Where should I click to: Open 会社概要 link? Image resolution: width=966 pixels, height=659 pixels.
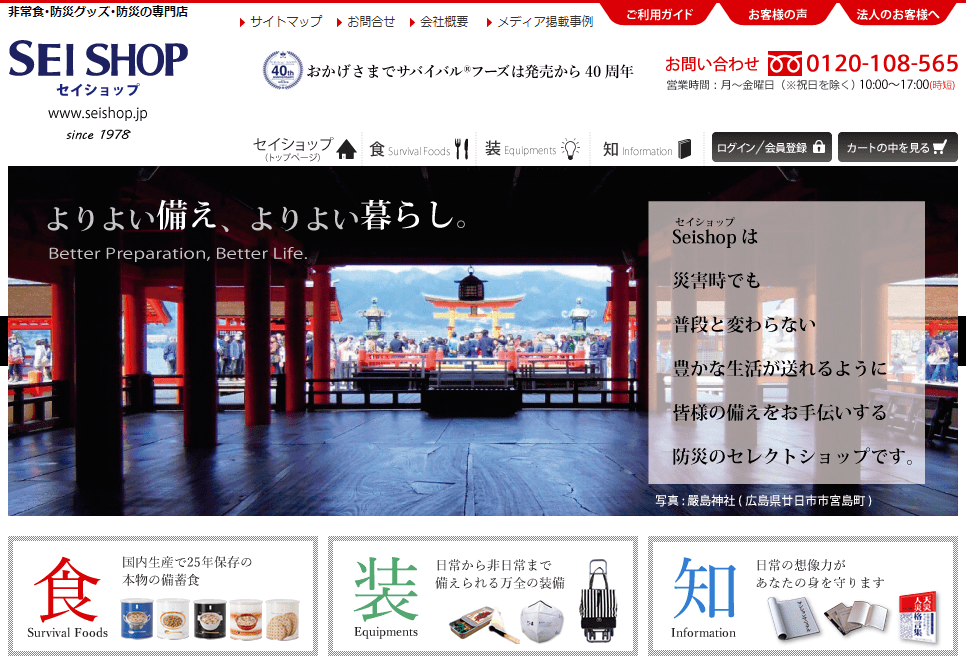(444, 21)
